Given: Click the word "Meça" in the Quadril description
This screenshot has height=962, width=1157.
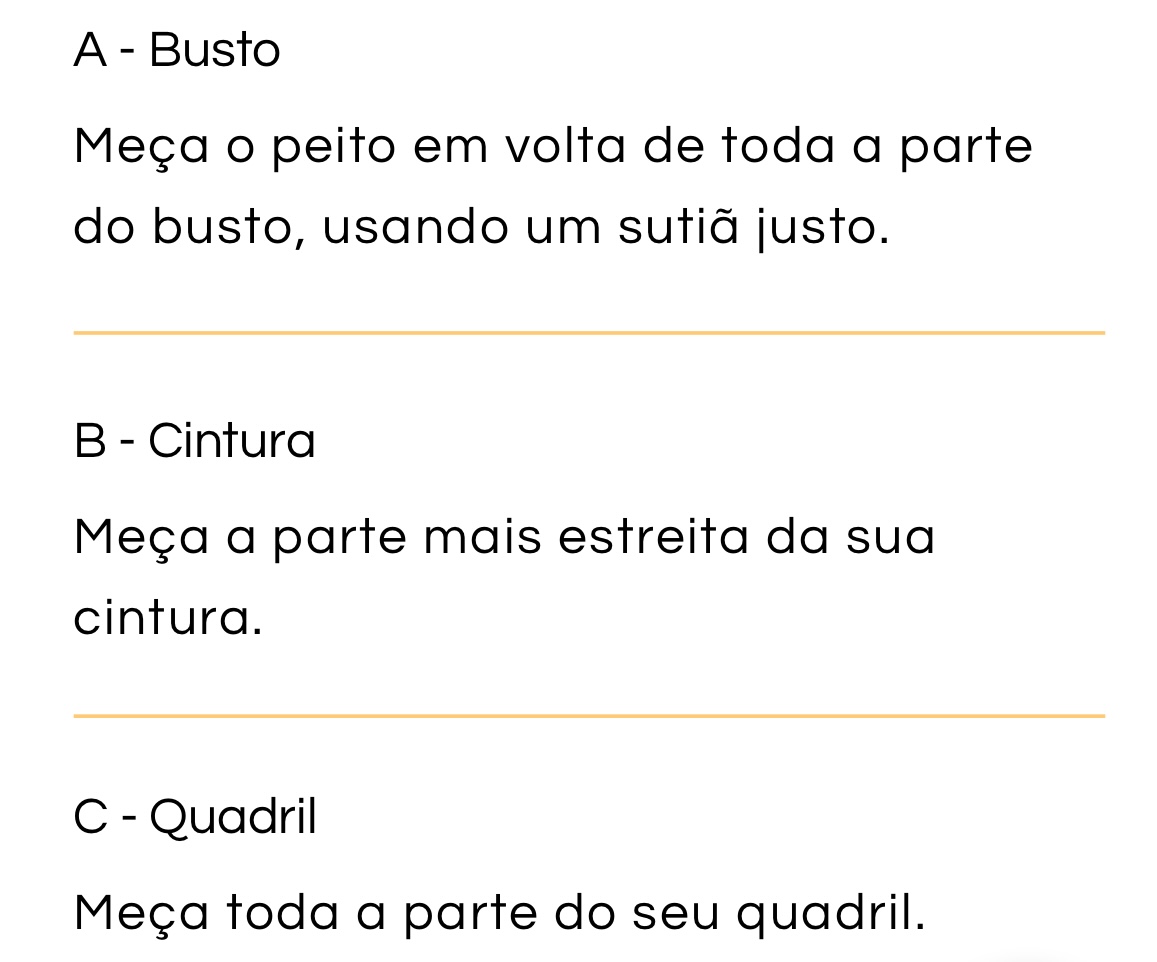Looking at the screenshot, I should [x=139, y=912].
